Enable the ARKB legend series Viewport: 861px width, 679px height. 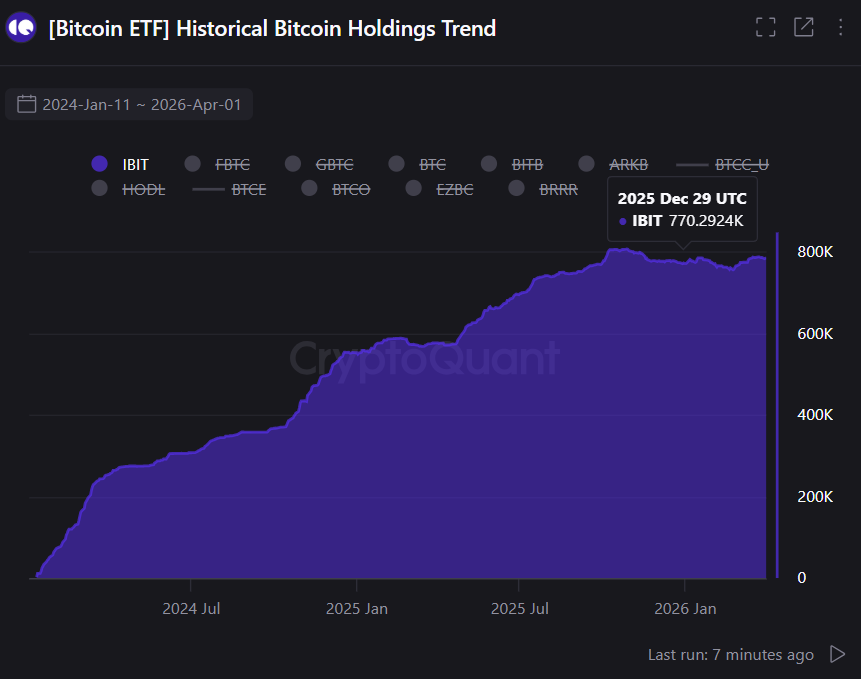[x=613, y=164]
